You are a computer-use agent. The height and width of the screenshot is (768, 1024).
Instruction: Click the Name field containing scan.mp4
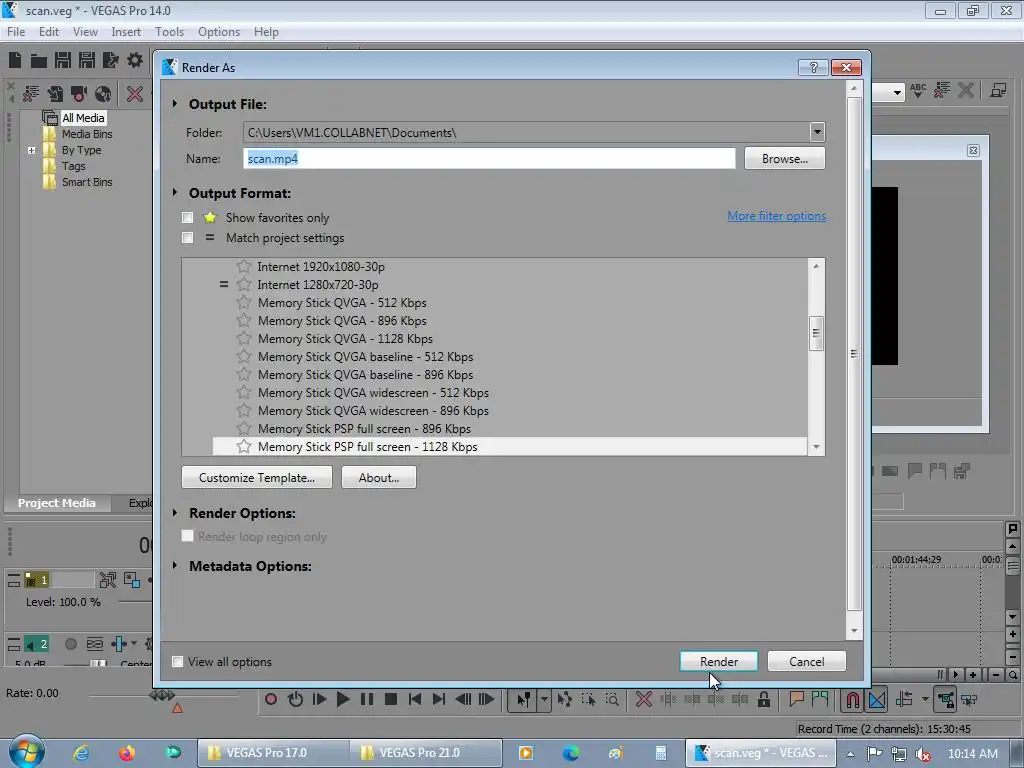coord(489,158)
